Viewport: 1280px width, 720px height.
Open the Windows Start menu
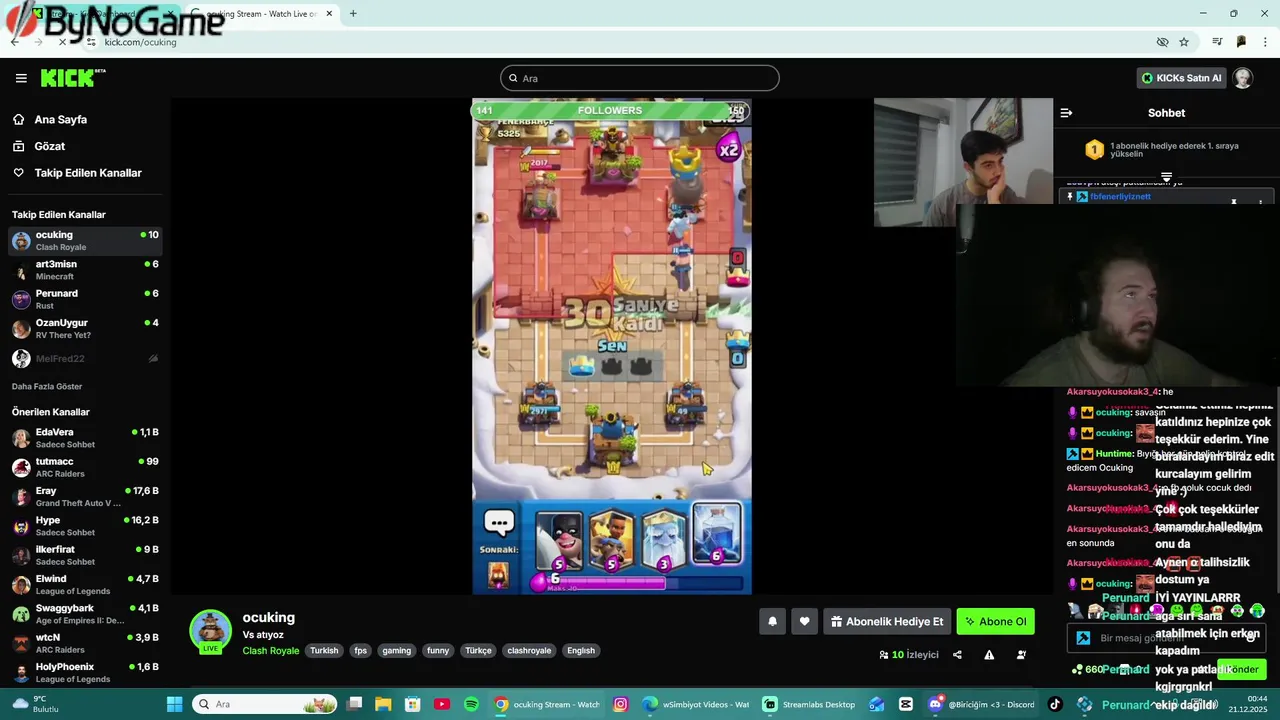[175, 704]
